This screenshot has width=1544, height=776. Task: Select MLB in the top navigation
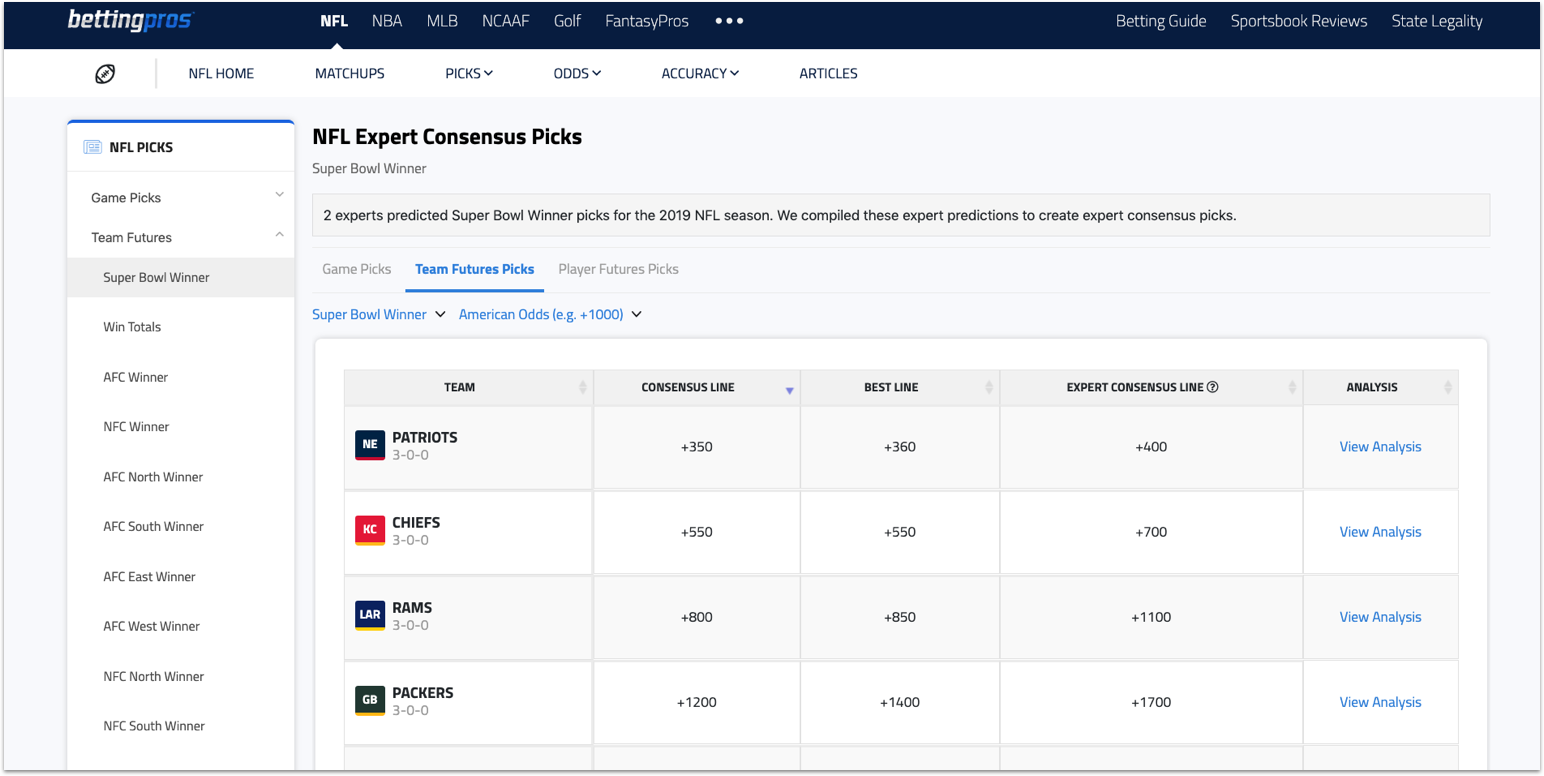point(442,21)
